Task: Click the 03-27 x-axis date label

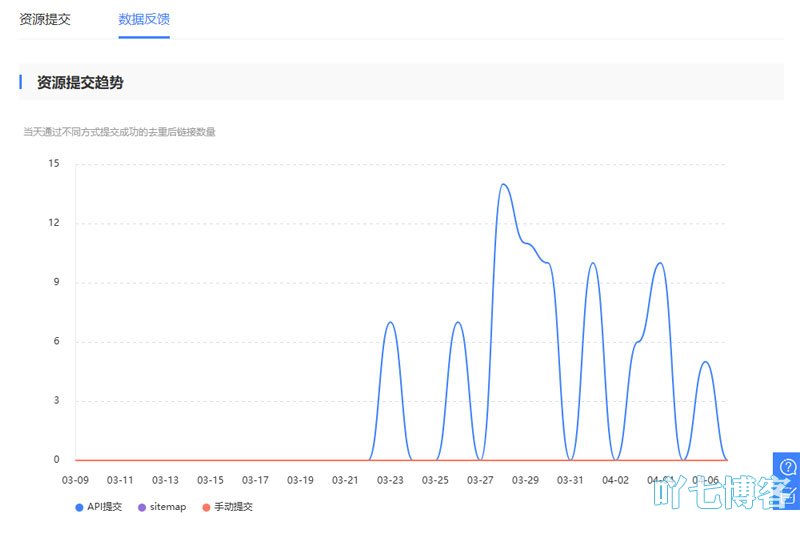Action: pos(481,480)
